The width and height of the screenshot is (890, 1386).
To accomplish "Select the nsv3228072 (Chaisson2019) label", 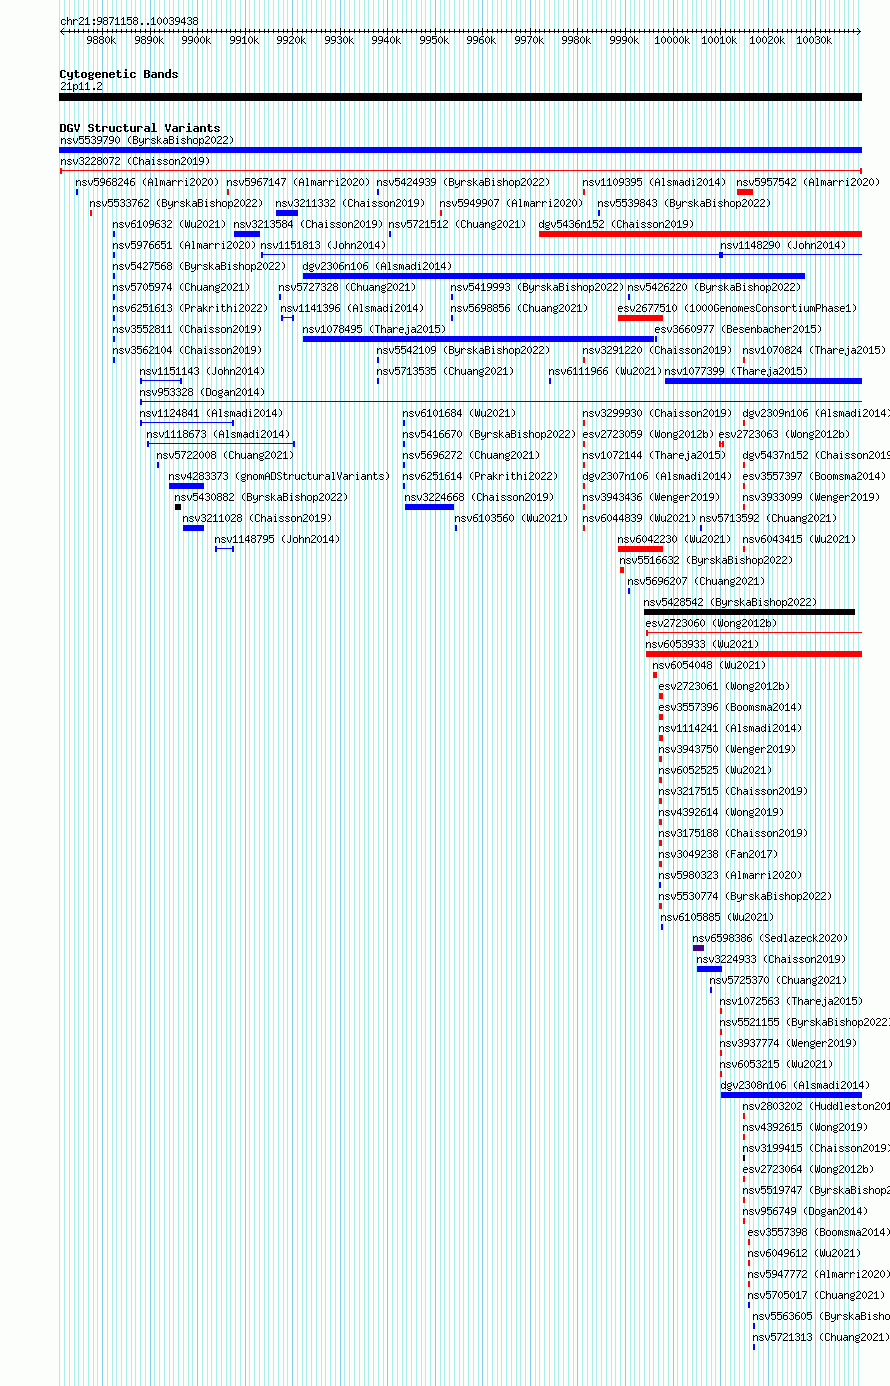I will tap(135, 161).
